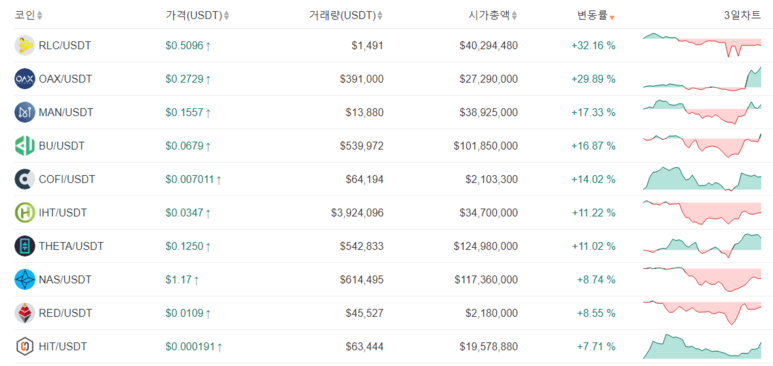This screenshot has width=773, height=366.
Task: Click the $539,972 volume cell
Action: 362,146
